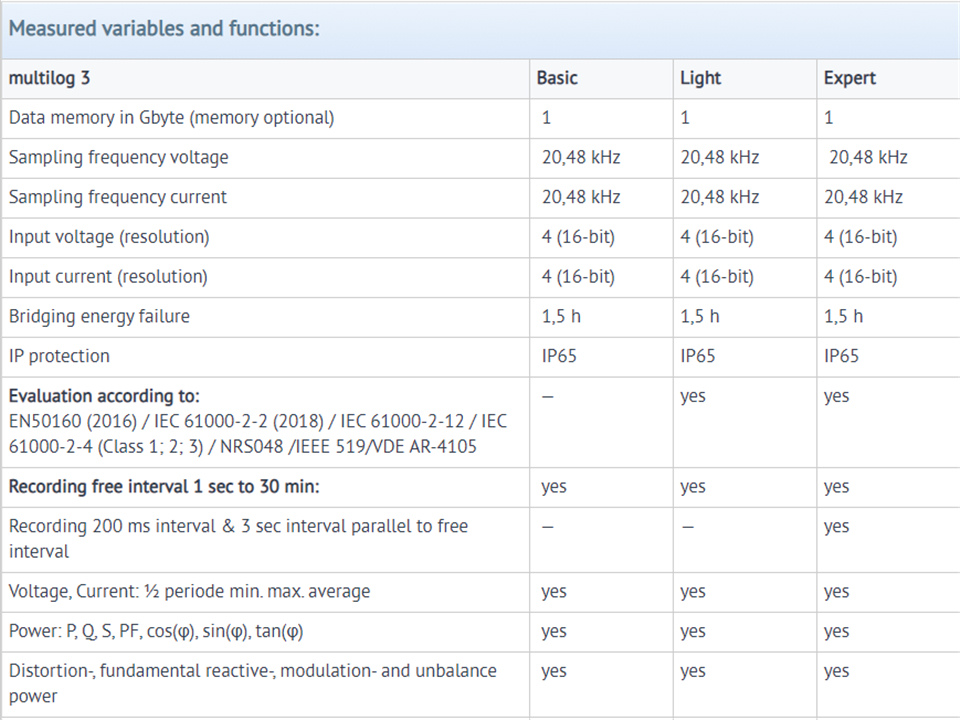Image resolution: width=960 pixels, height=720 pixels.
Task: Select the 'Sampling frequency current' row label
Action: (x=118, y=197)
